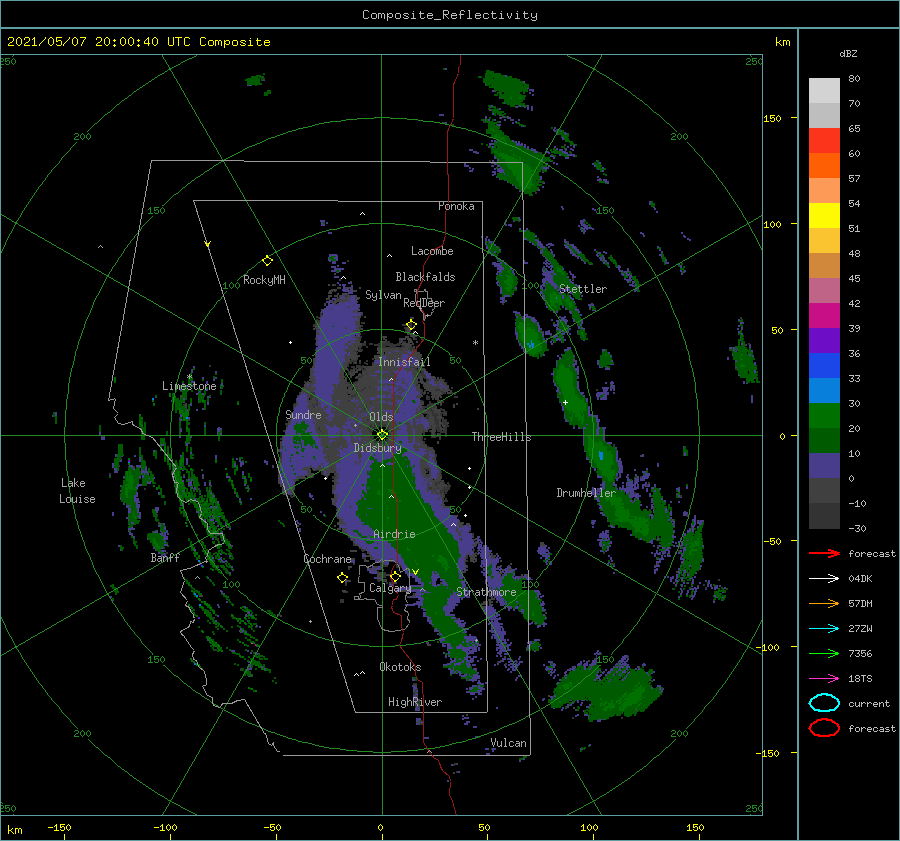Click the Airdrie city label
Viewport: 900px width, 841px height.
point(394,534)
